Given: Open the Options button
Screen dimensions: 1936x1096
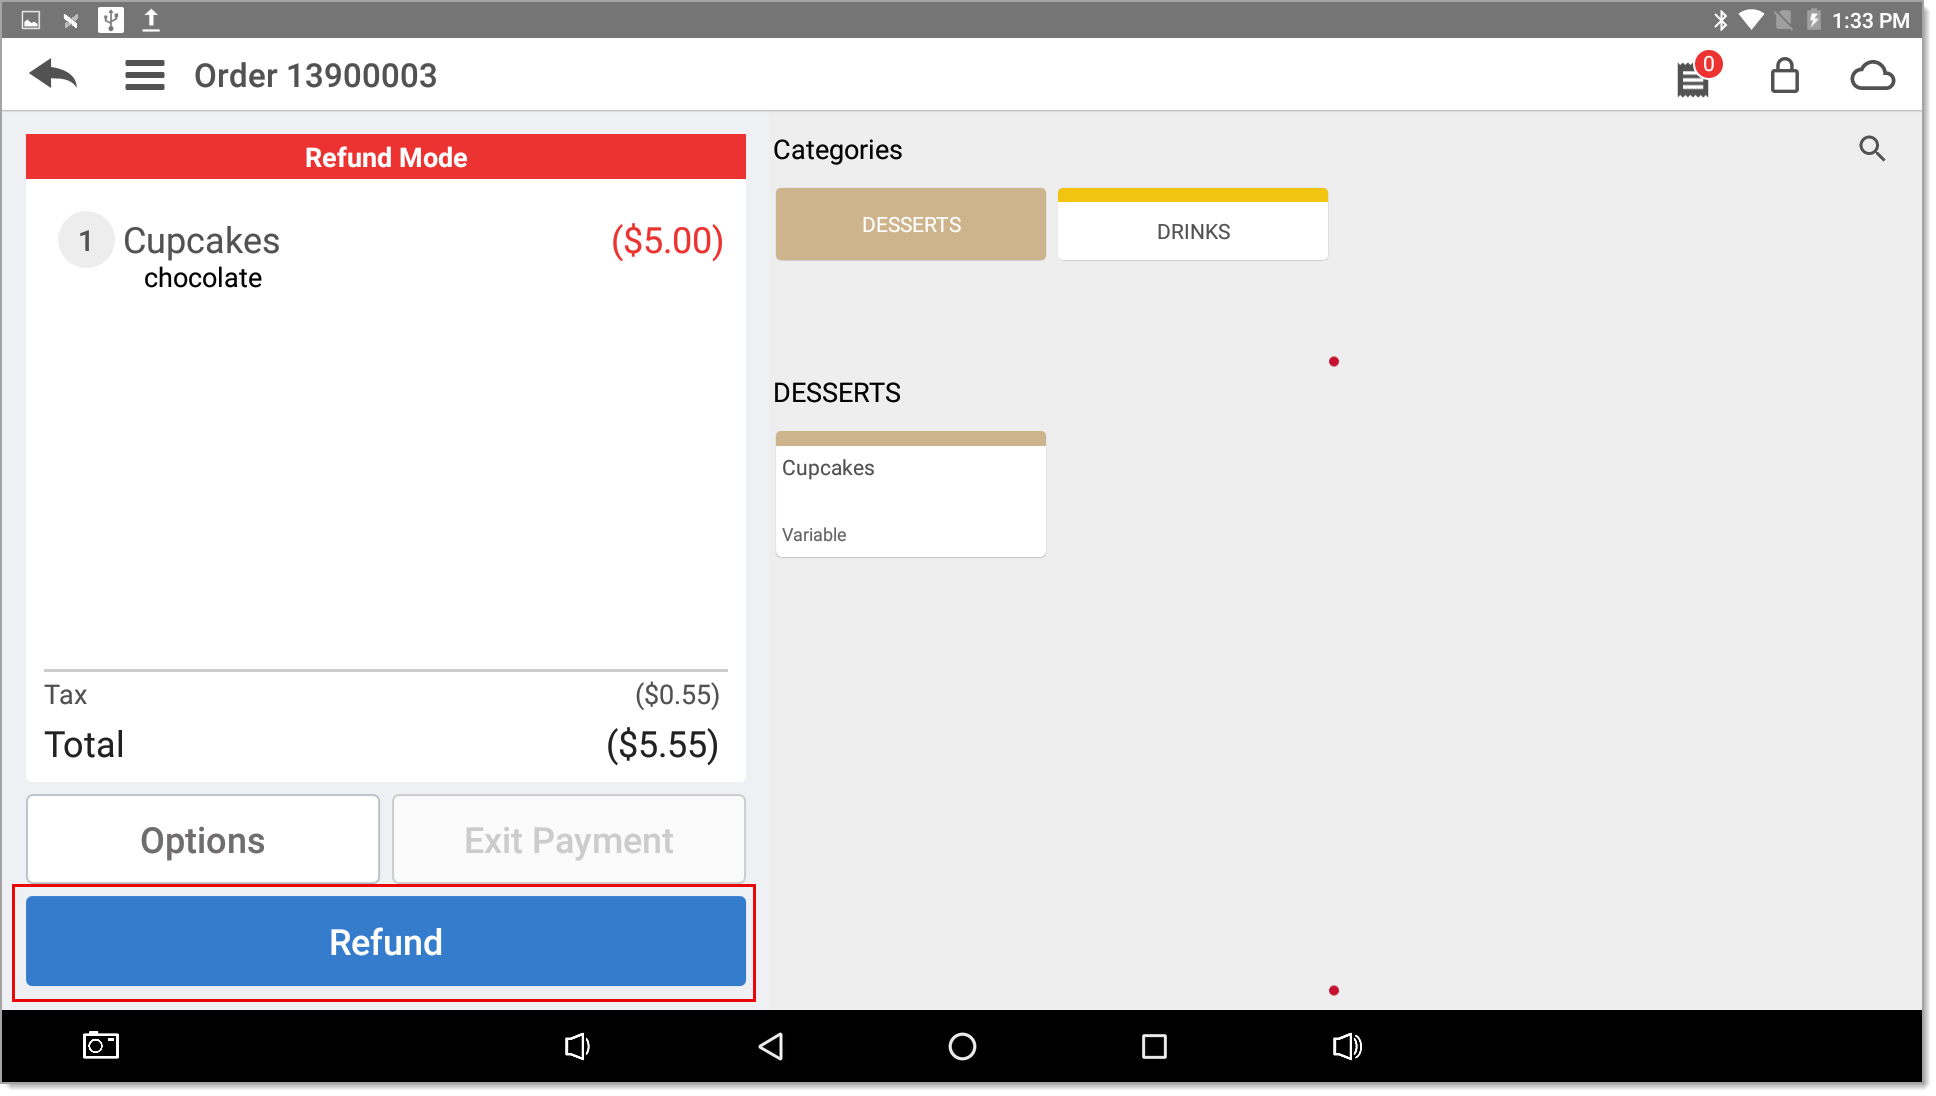Looking at the screenshot, I should [203, 840].
